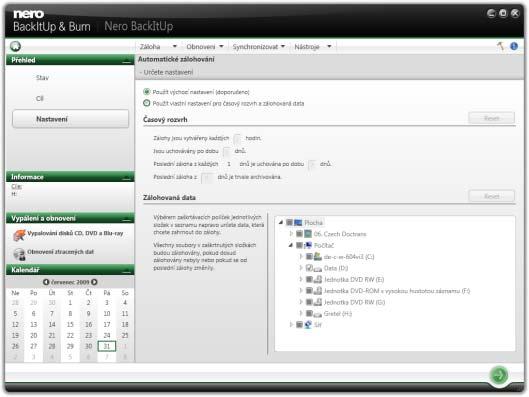Open the Nástroje menu
This screenshot has width=529, height=397.
coord(313,47)
